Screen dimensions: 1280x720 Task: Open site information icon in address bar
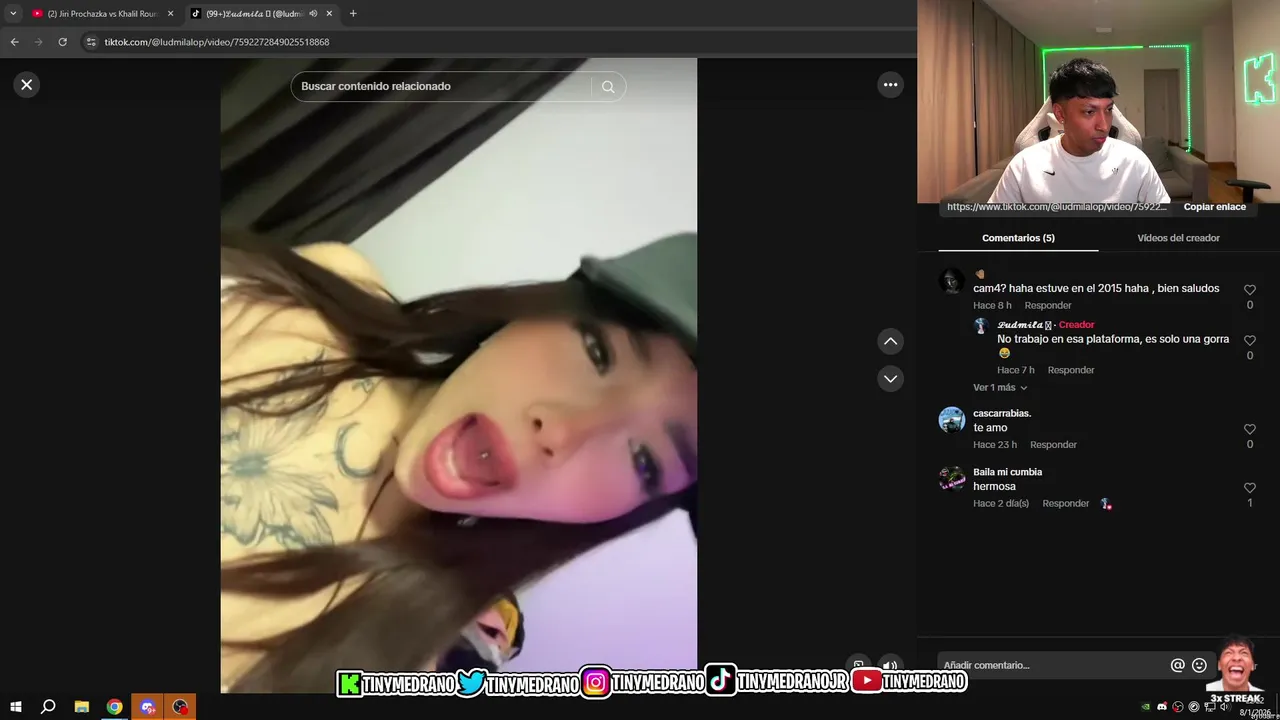point(91,42)
